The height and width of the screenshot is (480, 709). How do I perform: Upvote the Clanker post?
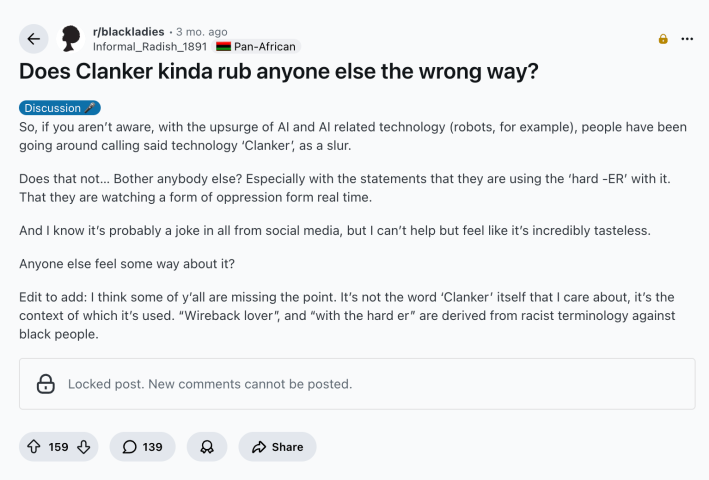coord(34,447)
